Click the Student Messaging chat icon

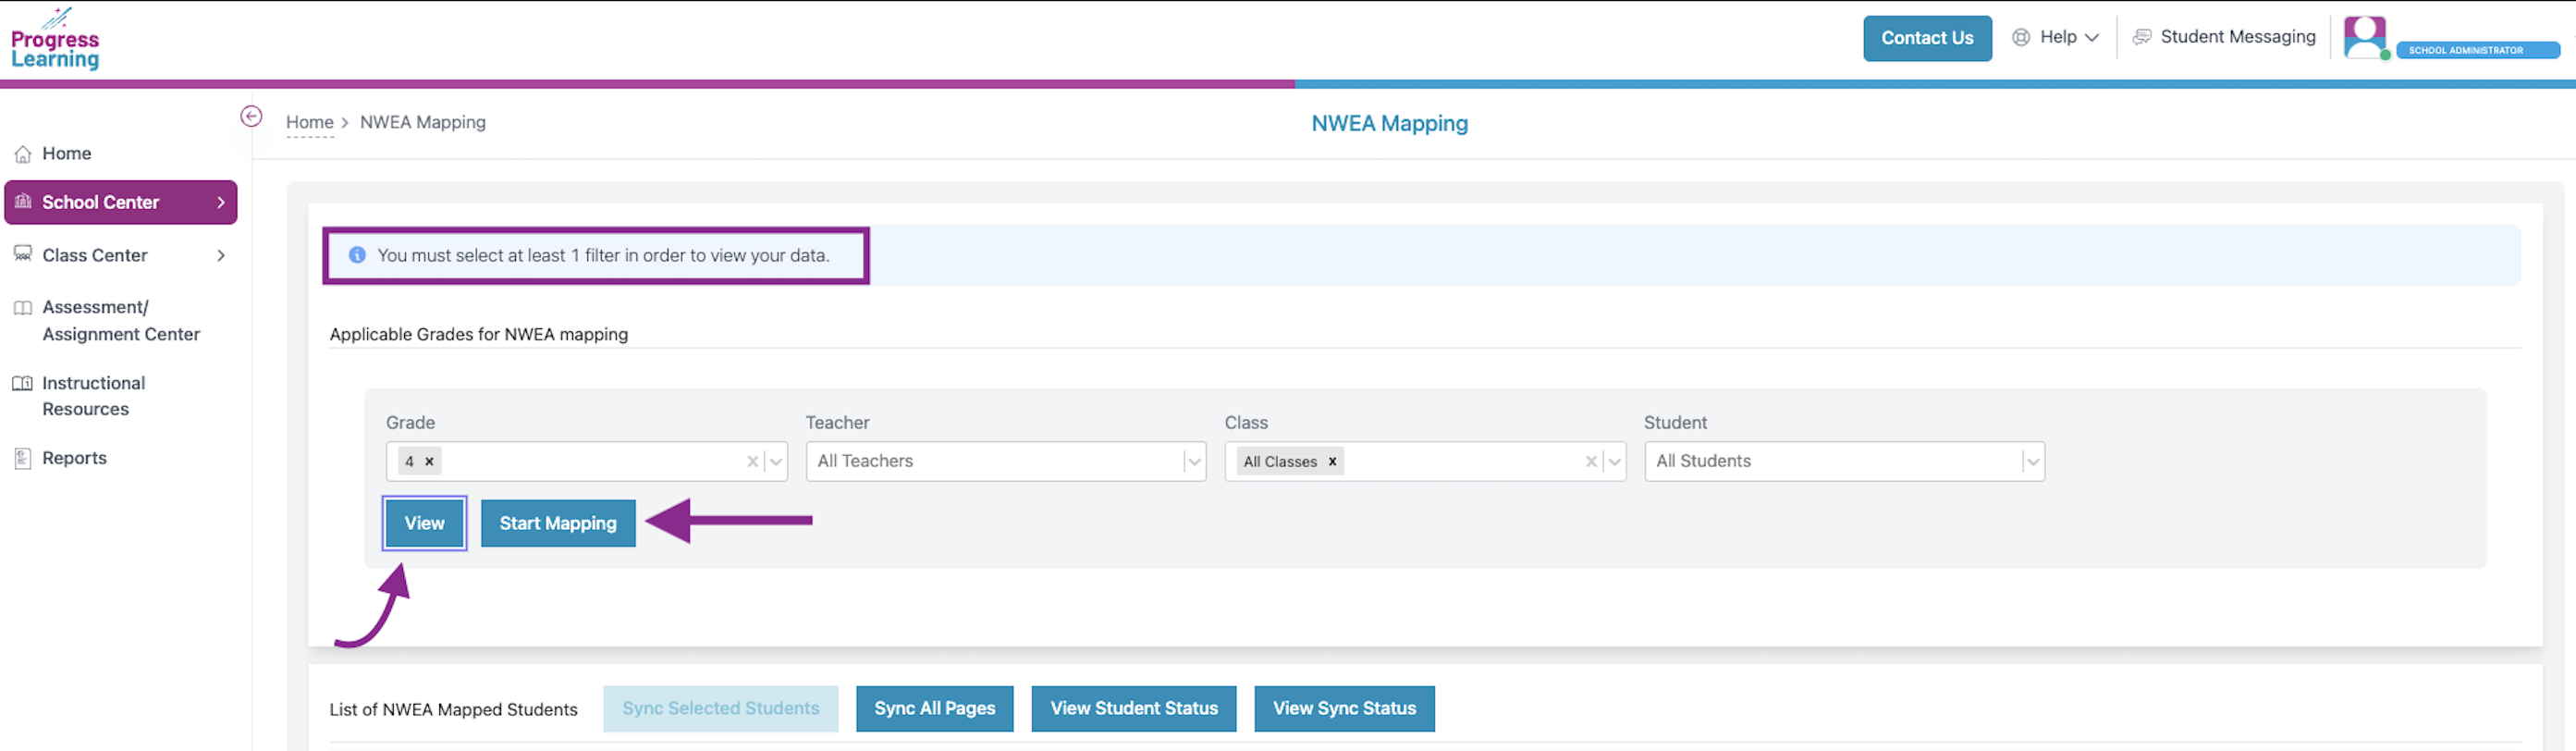(x=2142, y=37)
